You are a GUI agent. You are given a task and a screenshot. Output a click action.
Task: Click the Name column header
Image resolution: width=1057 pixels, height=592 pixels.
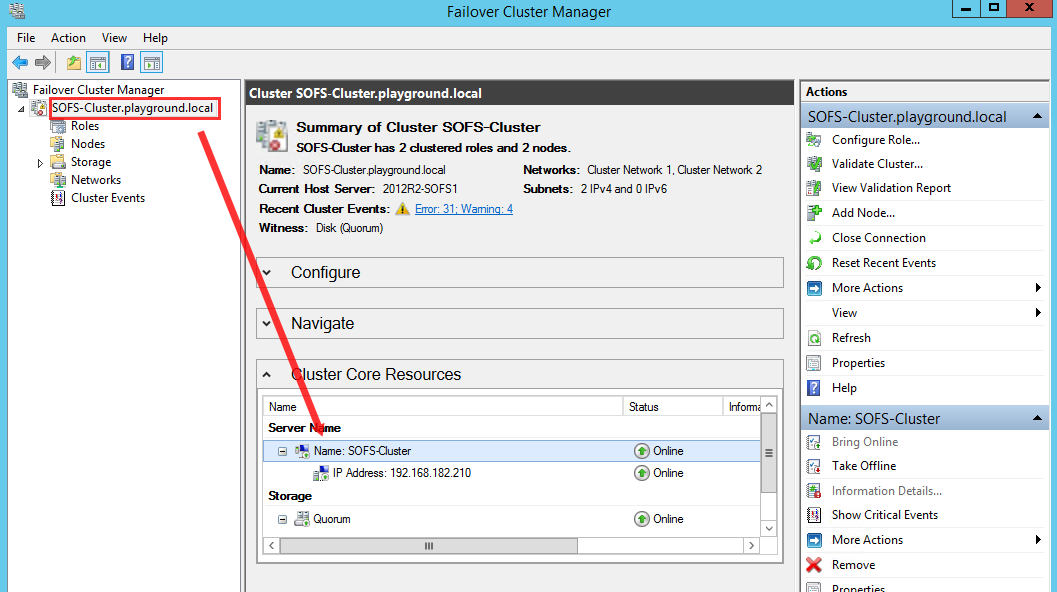442,407
